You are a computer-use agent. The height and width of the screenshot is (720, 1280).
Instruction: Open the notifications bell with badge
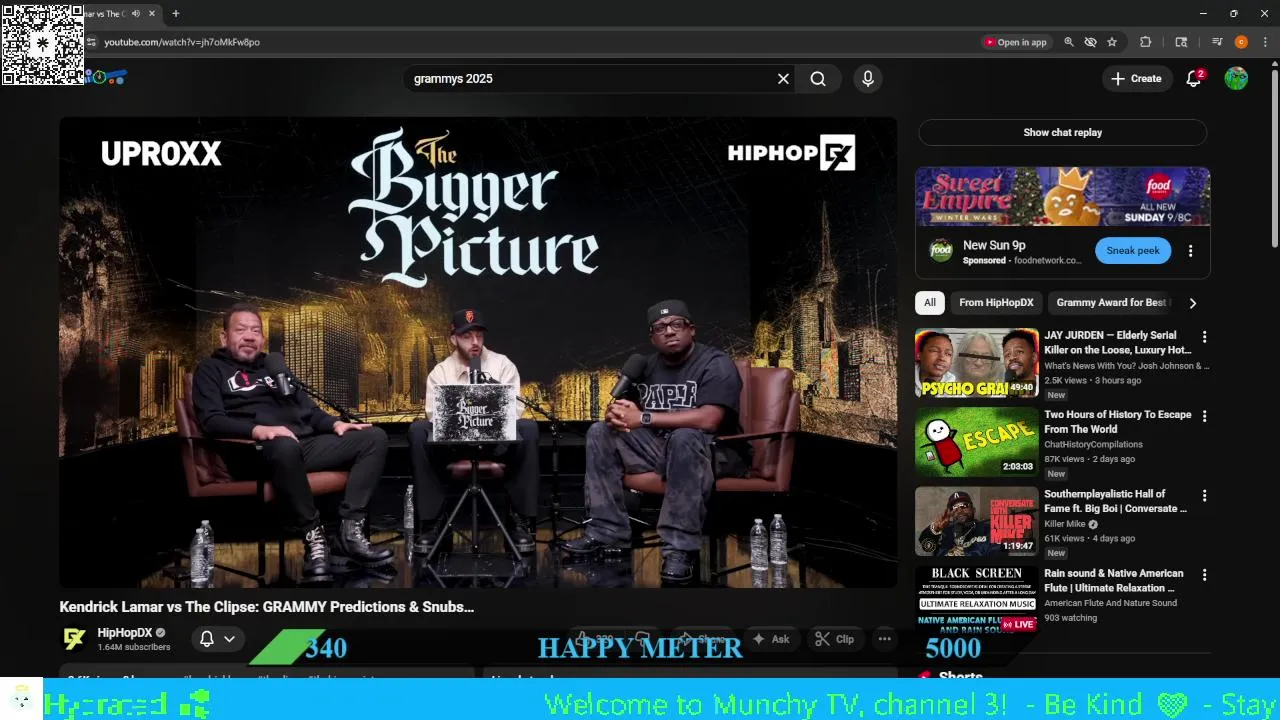(x=1194, y=79)
